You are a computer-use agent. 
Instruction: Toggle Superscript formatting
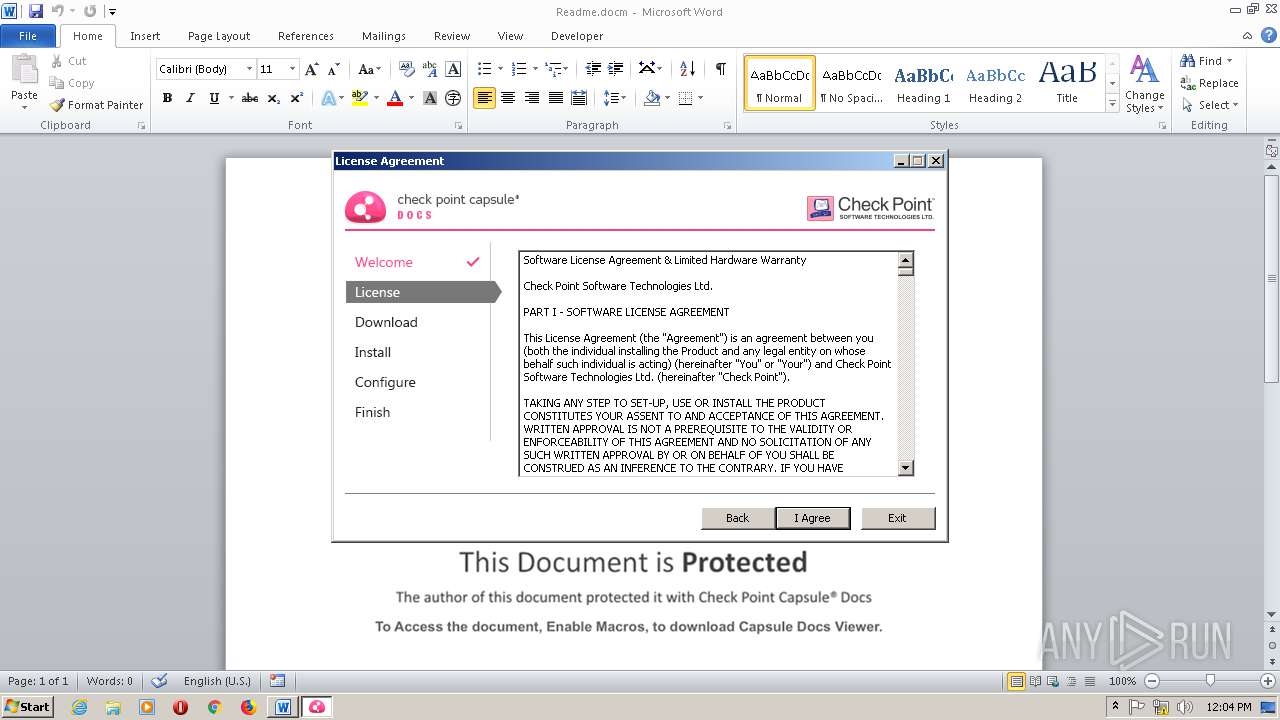coord(297,98)
